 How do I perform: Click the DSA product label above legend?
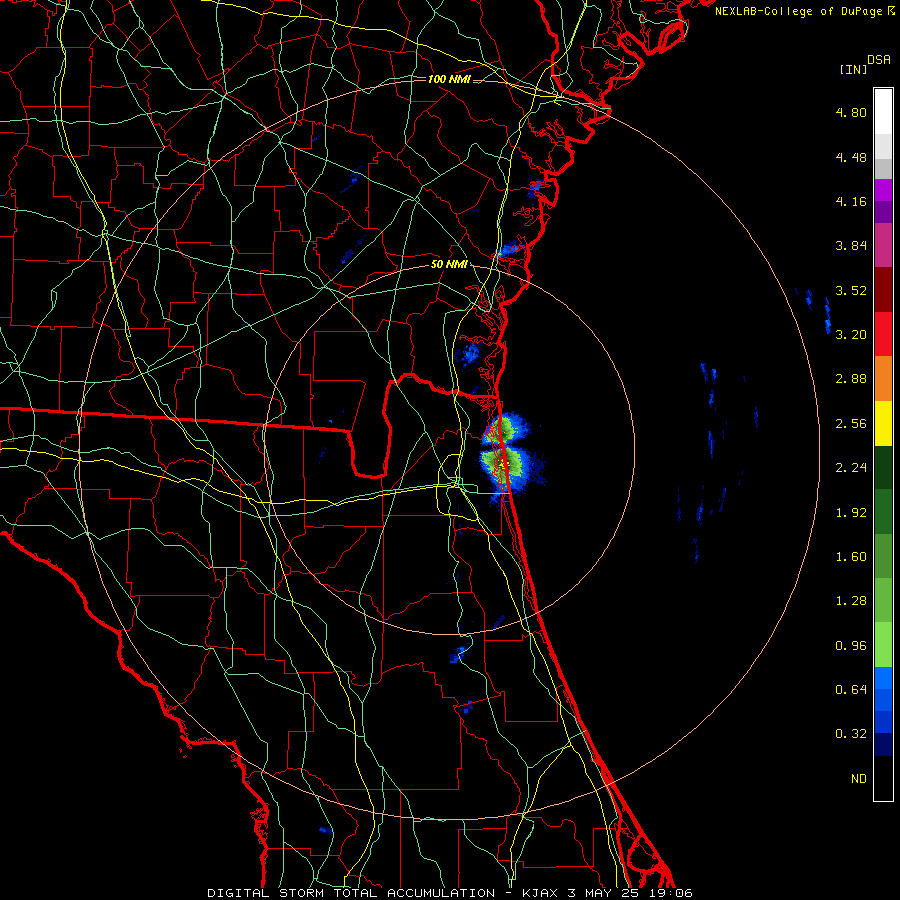[879, 60]
